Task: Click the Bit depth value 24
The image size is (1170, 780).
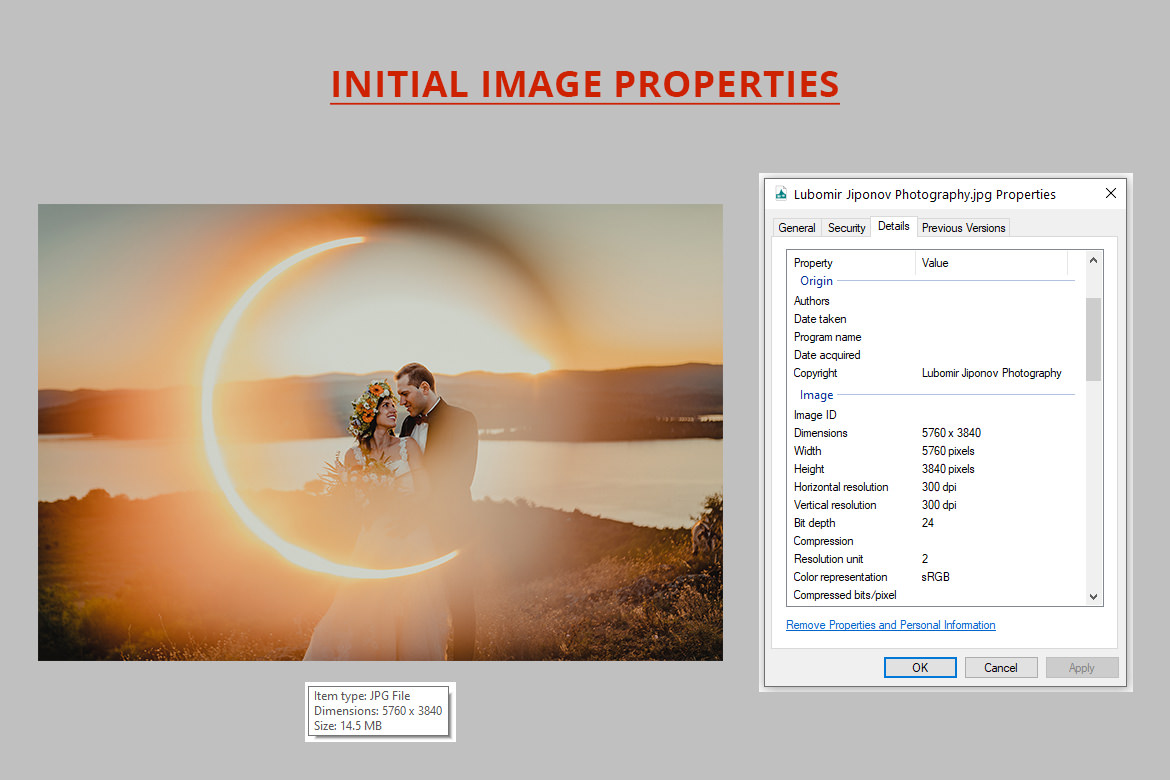Action: (927, 522)
